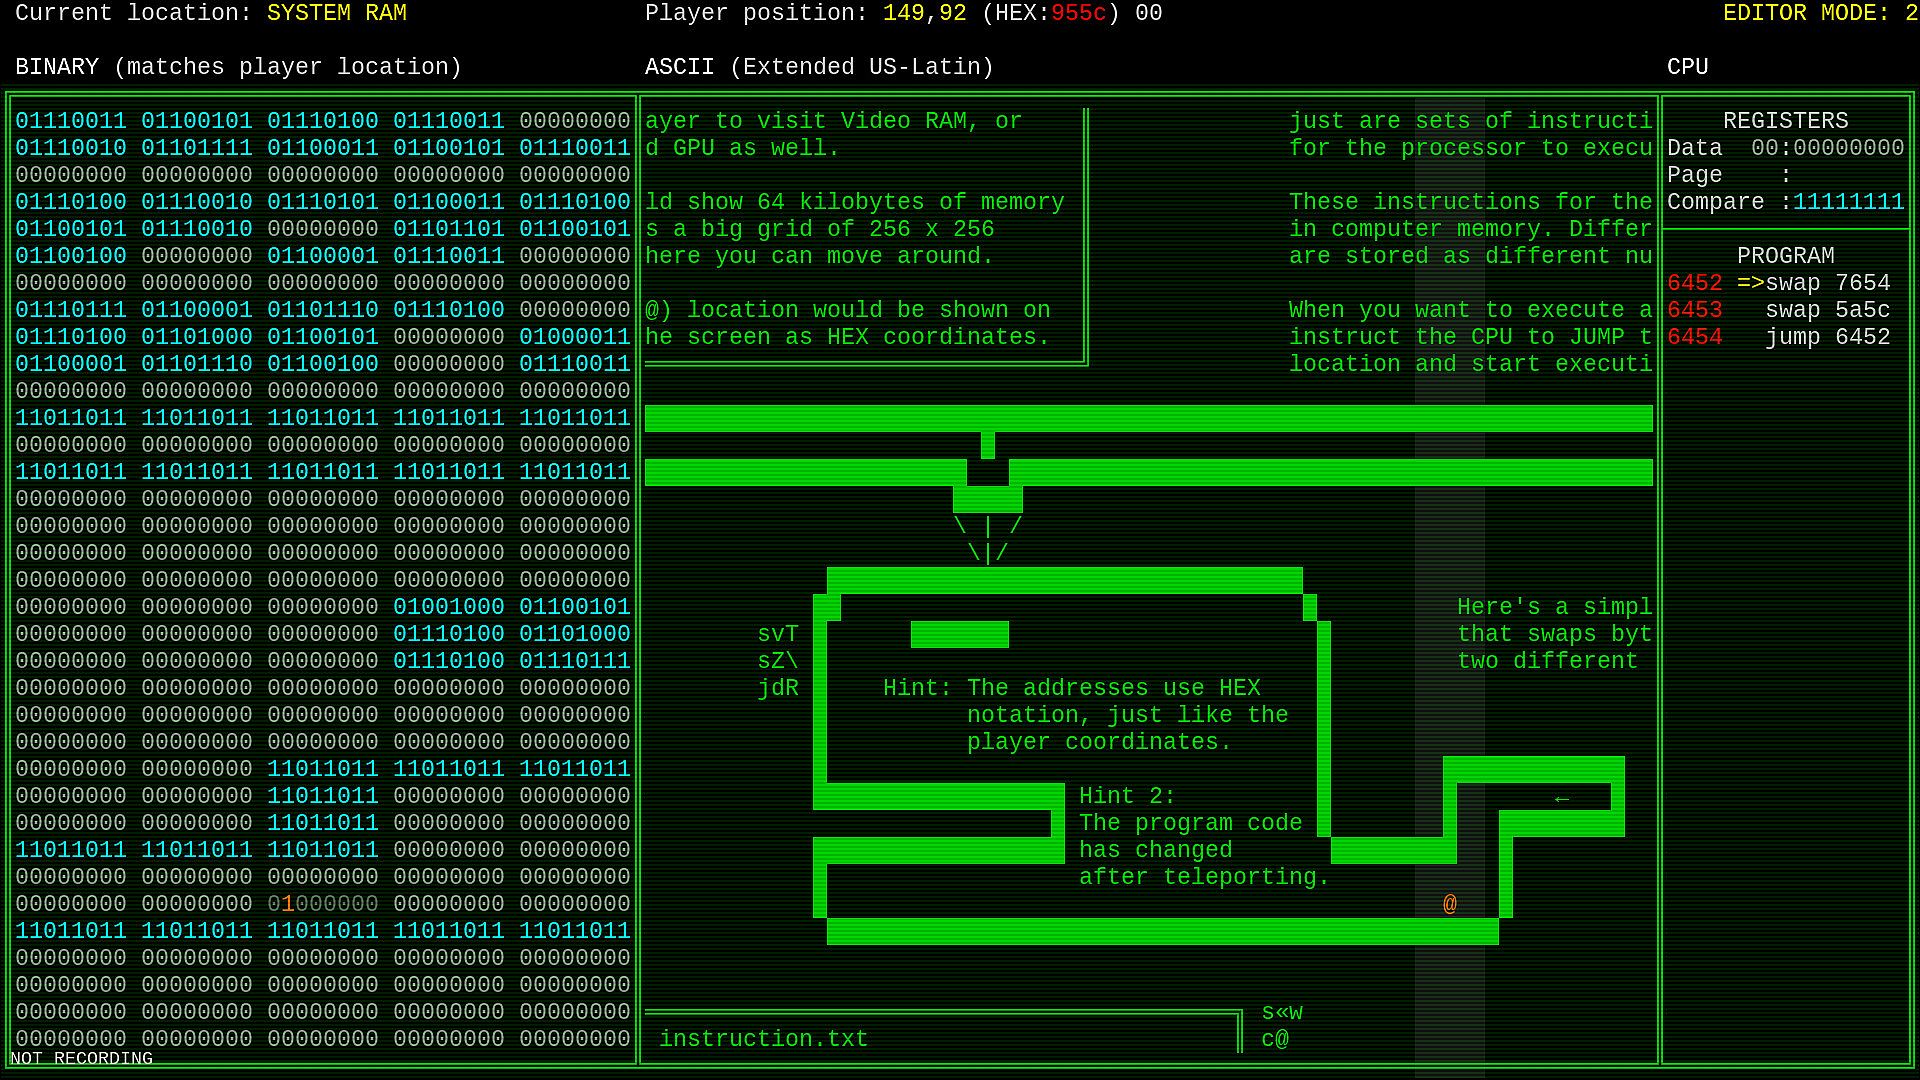Click the yellow => program pointer arrow

click(x=1750, y=283)
